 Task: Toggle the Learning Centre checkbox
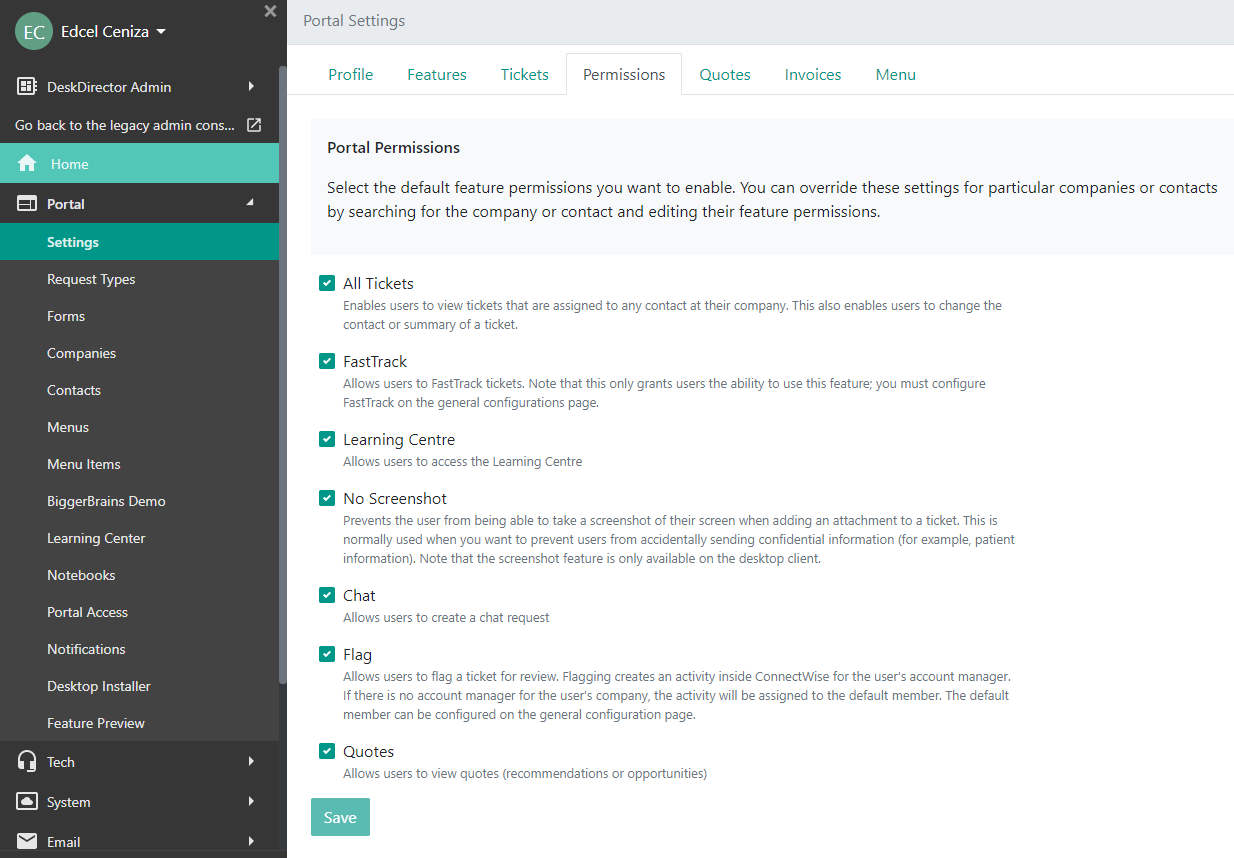[327, 439]
